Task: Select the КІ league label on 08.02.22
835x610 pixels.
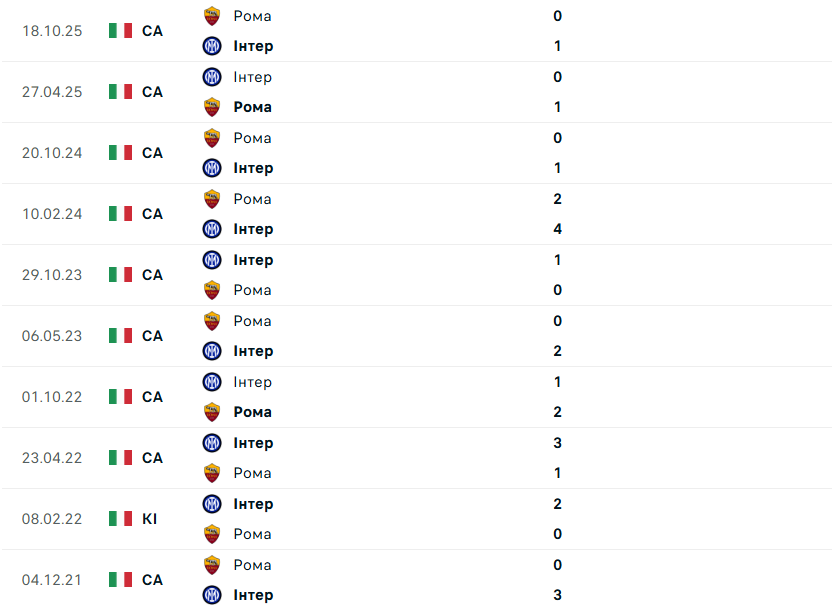Action: click(150, 519)
